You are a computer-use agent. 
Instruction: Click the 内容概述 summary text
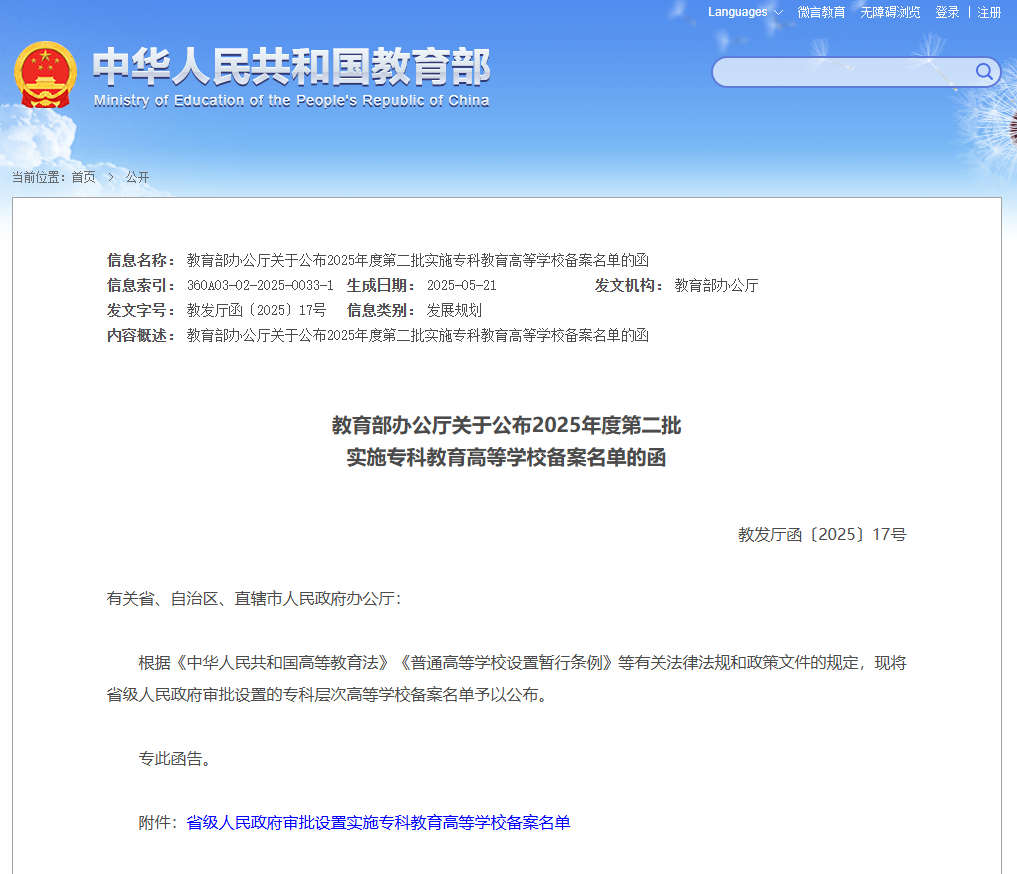coord(417,335)
